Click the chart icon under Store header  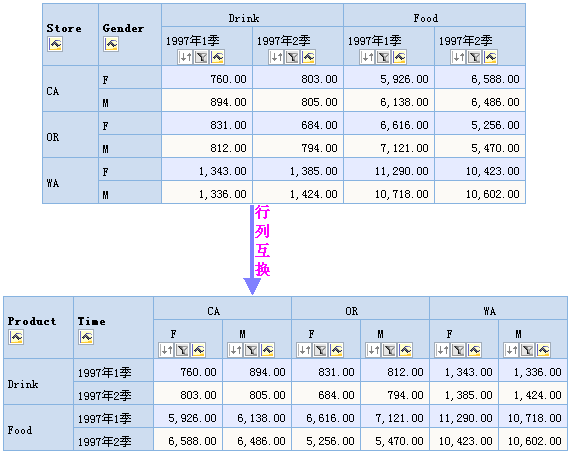pyautogui.click(x=55, y=44)
